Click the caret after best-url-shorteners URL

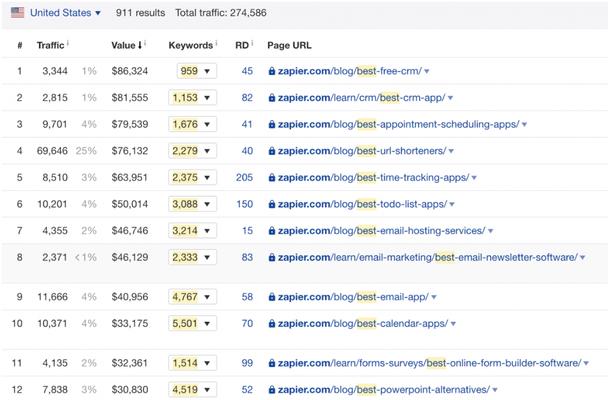[x=451, y=151]
